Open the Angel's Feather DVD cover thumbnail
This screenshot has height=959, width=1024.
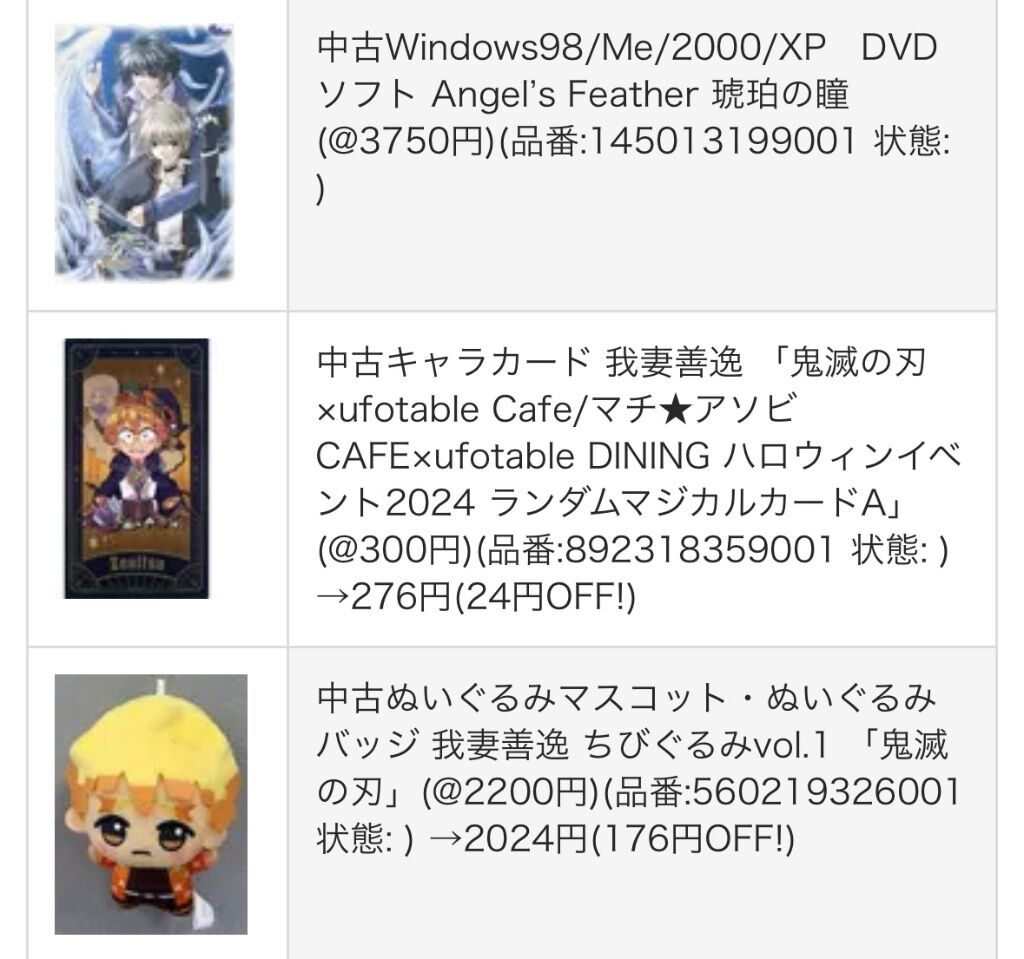144,152
